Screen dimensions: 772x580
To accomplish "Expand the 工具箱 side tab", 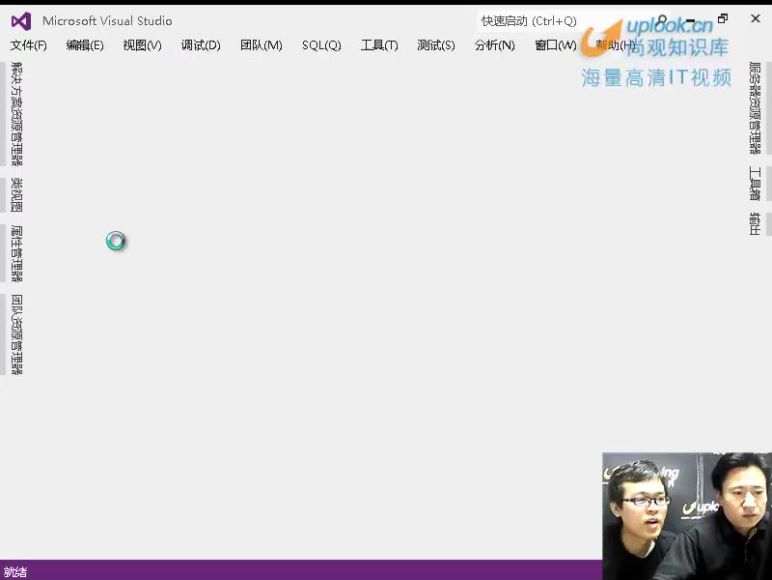I will coord(755,183).
